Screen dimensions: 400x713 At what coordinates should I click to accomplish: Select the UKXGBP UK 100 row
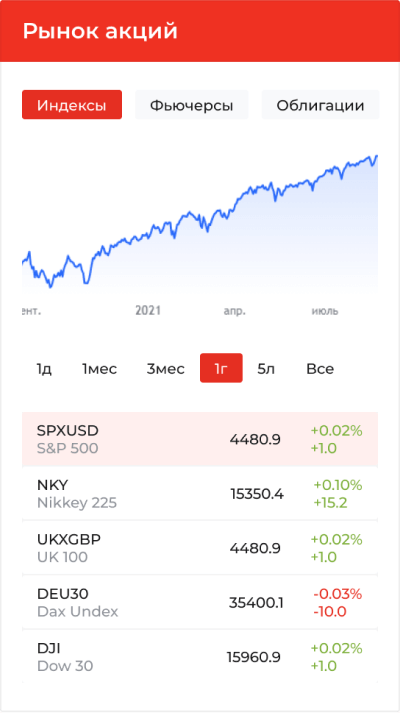point(200,547)
